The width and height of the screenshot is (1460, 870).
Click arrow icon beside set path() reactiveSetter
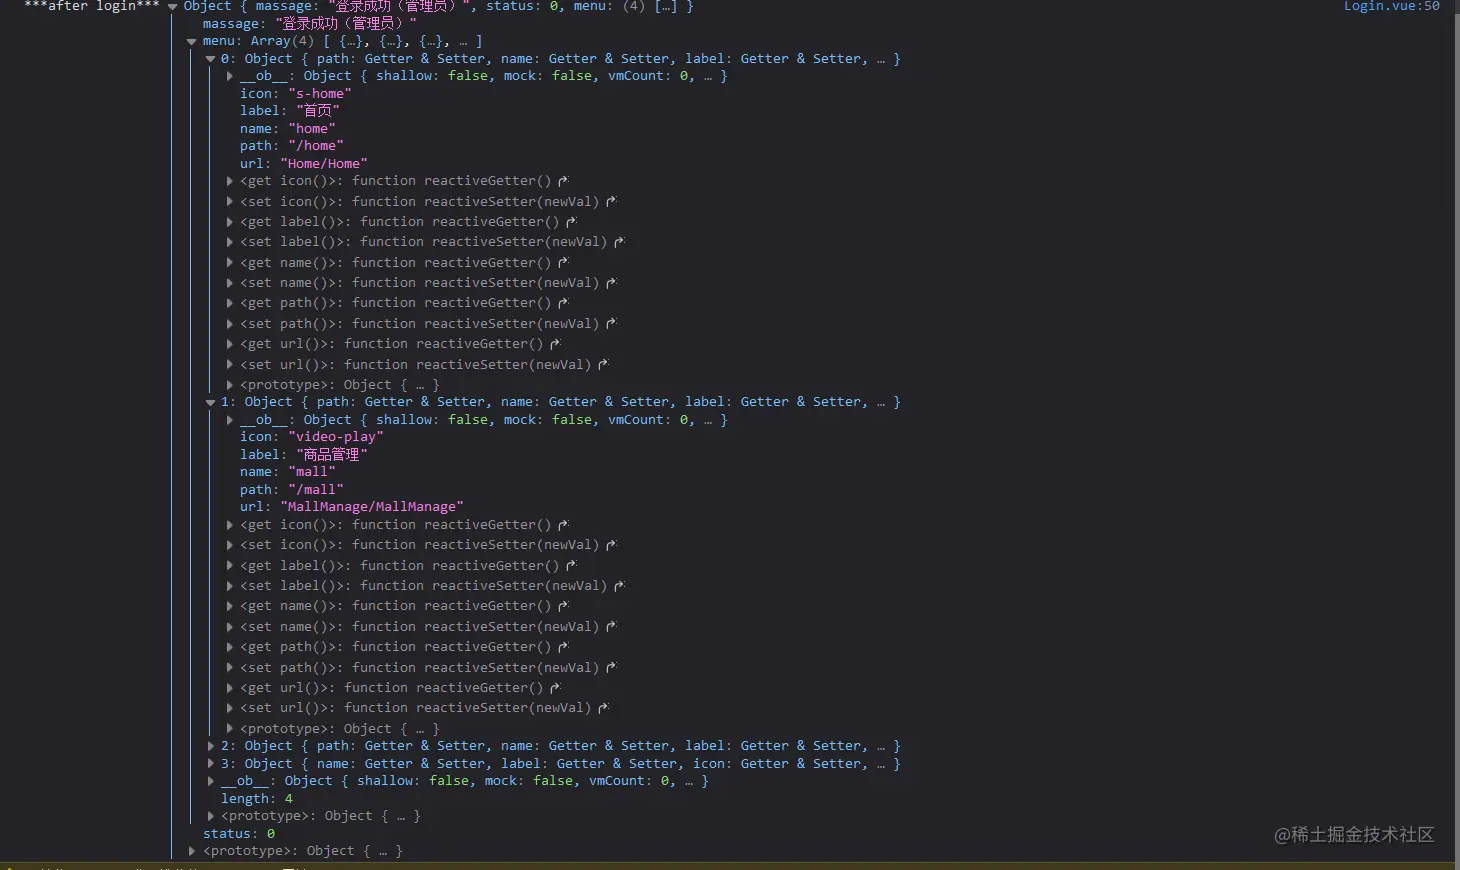610,323
